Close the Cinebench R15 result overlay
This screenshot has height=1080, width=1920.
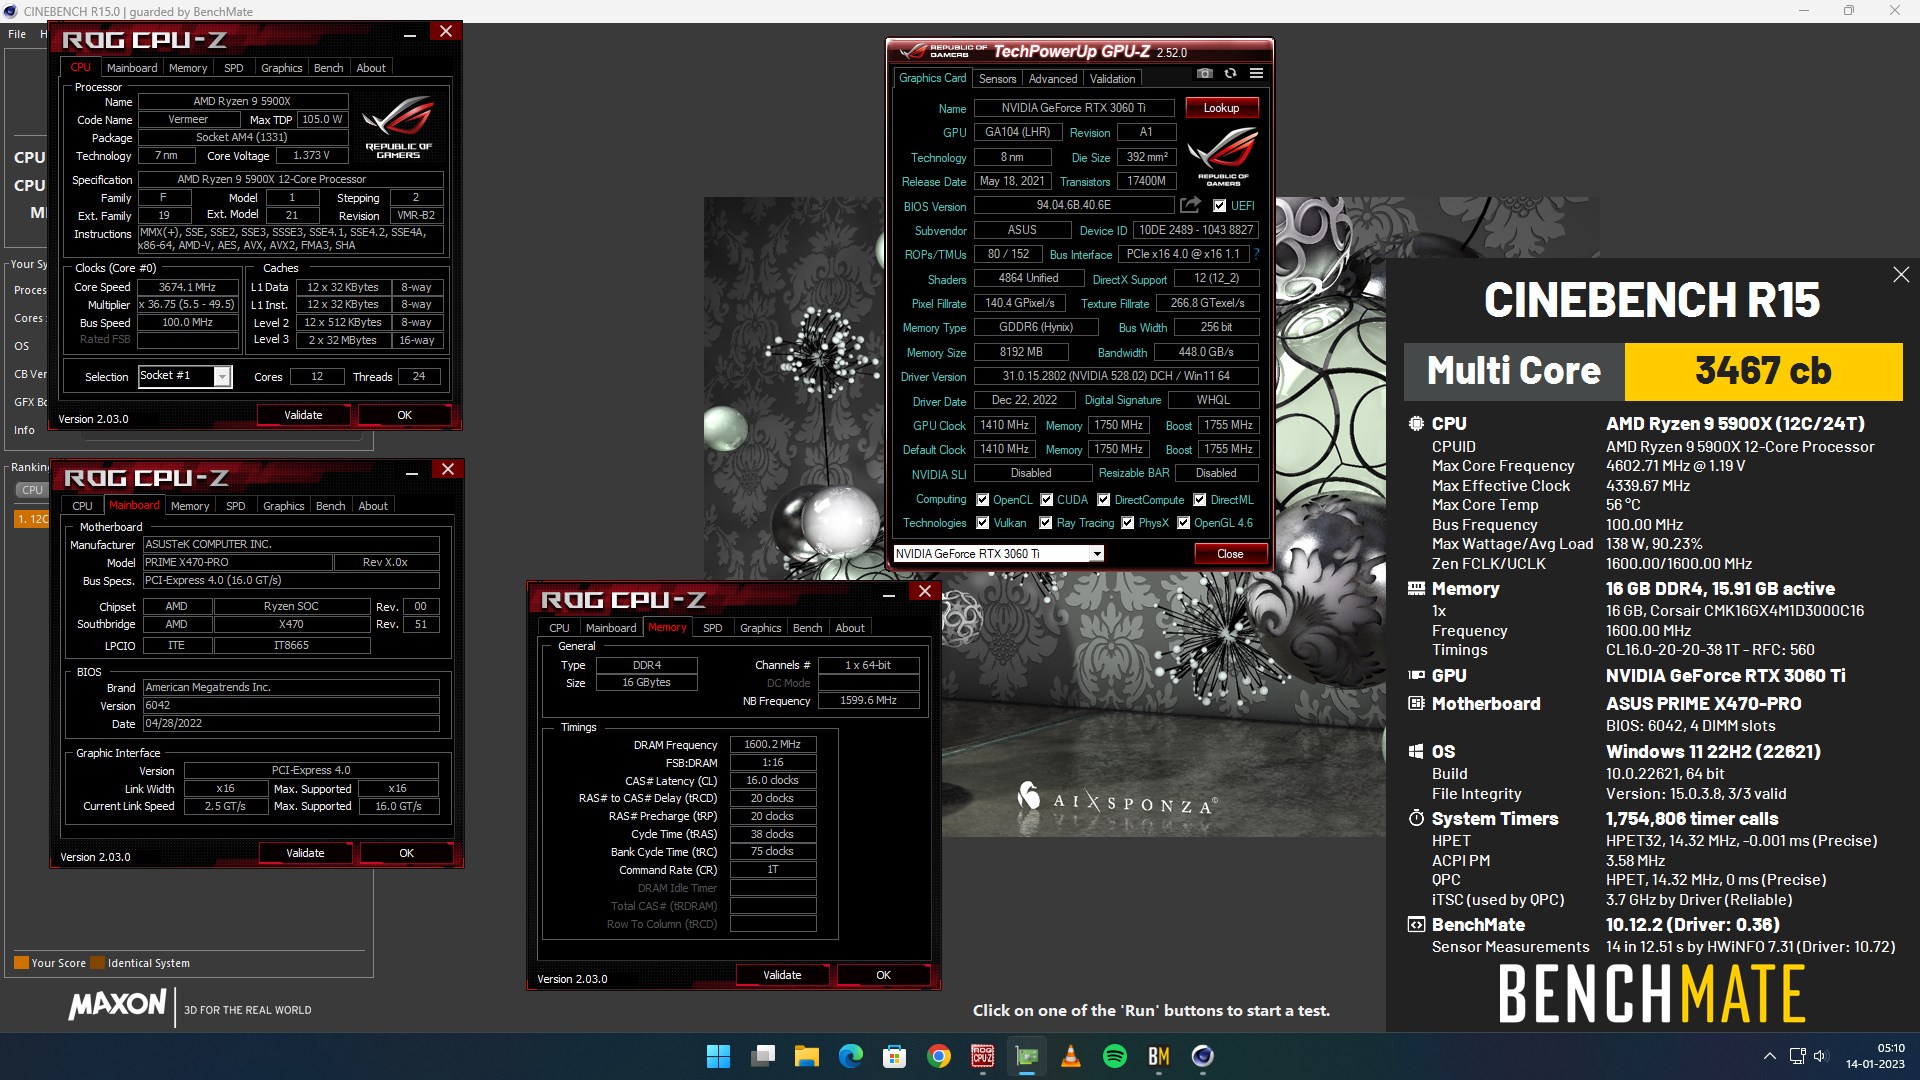(1901, 274)
